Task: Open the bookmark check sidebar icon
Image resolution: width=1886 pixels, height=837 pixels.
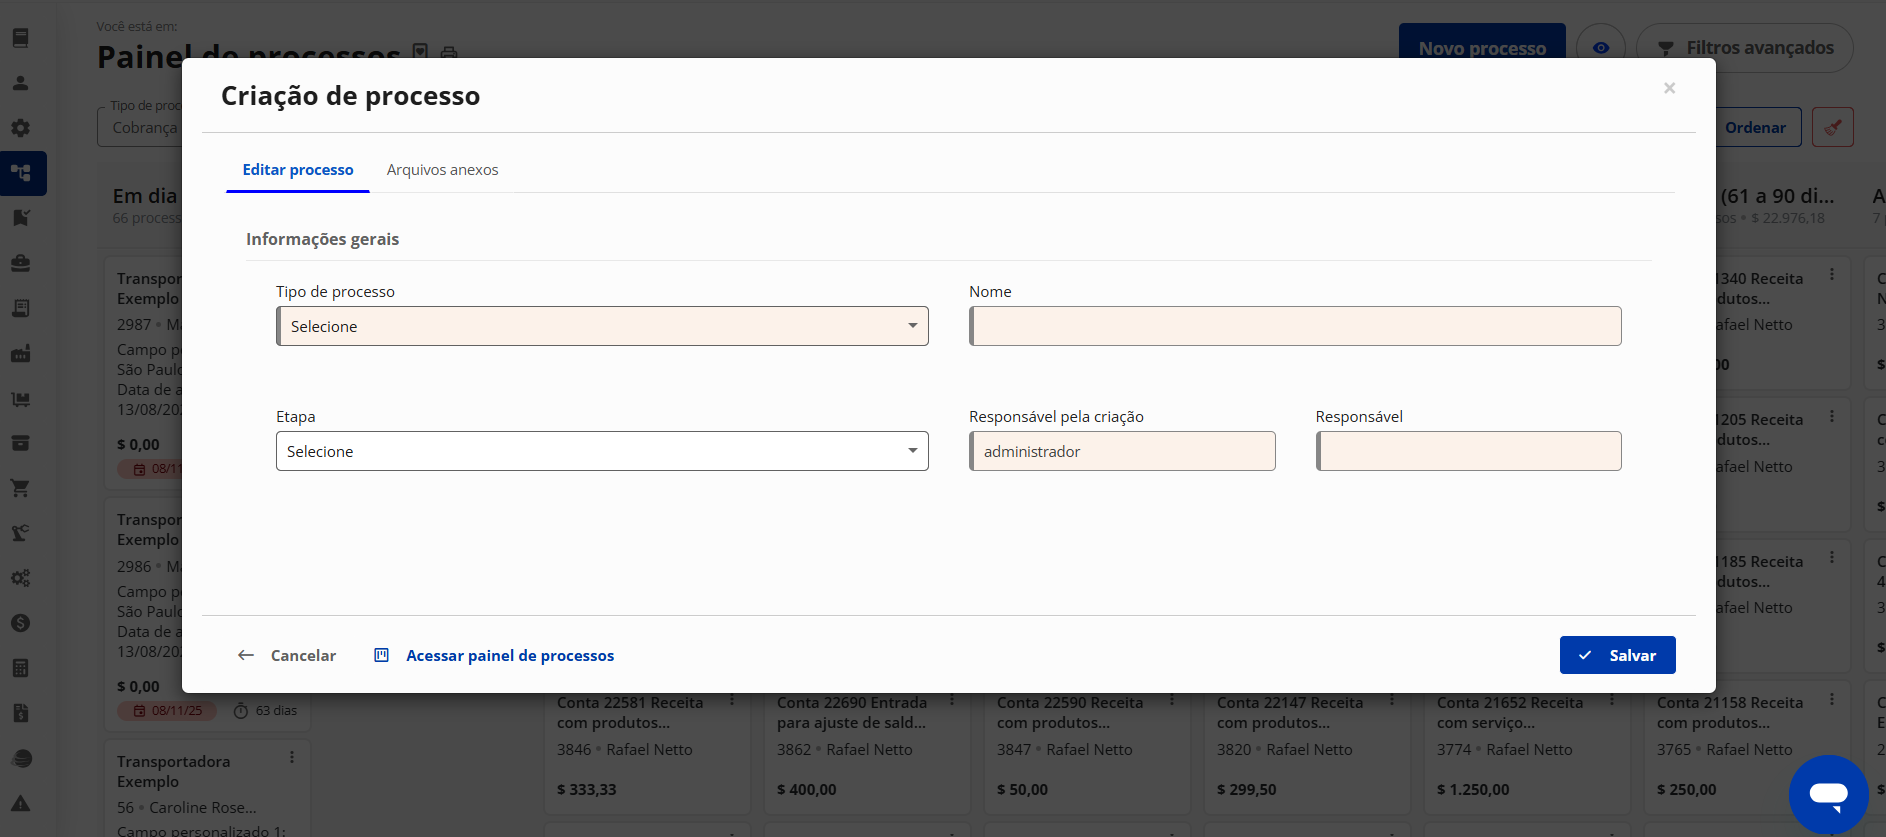Action: point(20,218)
